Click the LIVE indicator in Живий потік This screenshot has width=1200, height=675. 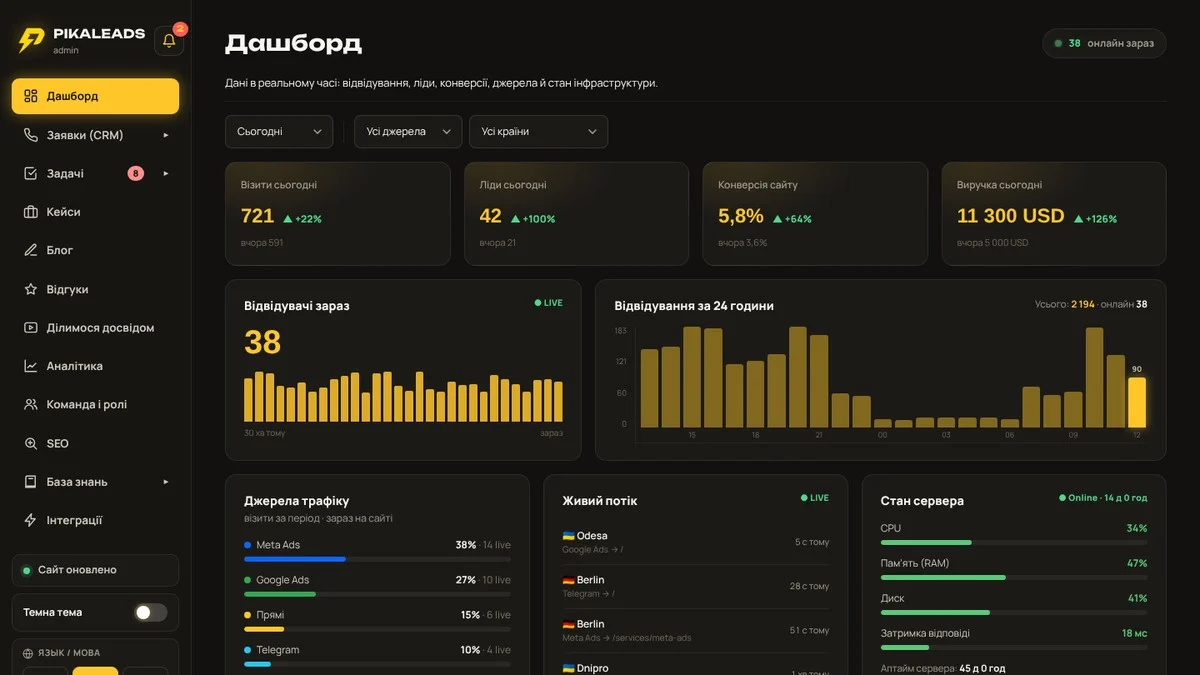815,498
